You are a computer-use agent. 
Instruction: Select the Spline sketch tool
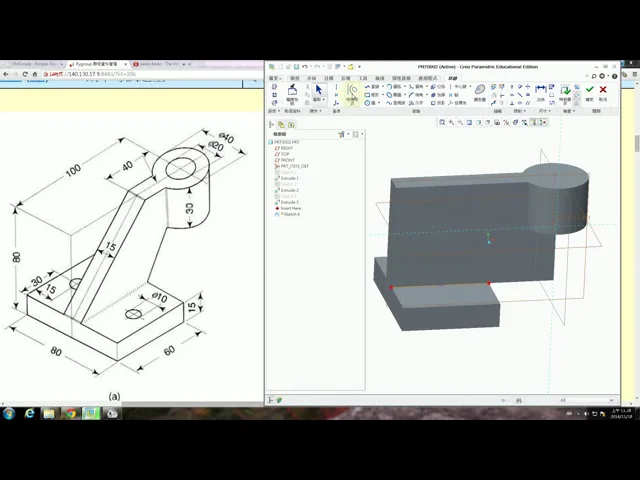coord(395,103)
